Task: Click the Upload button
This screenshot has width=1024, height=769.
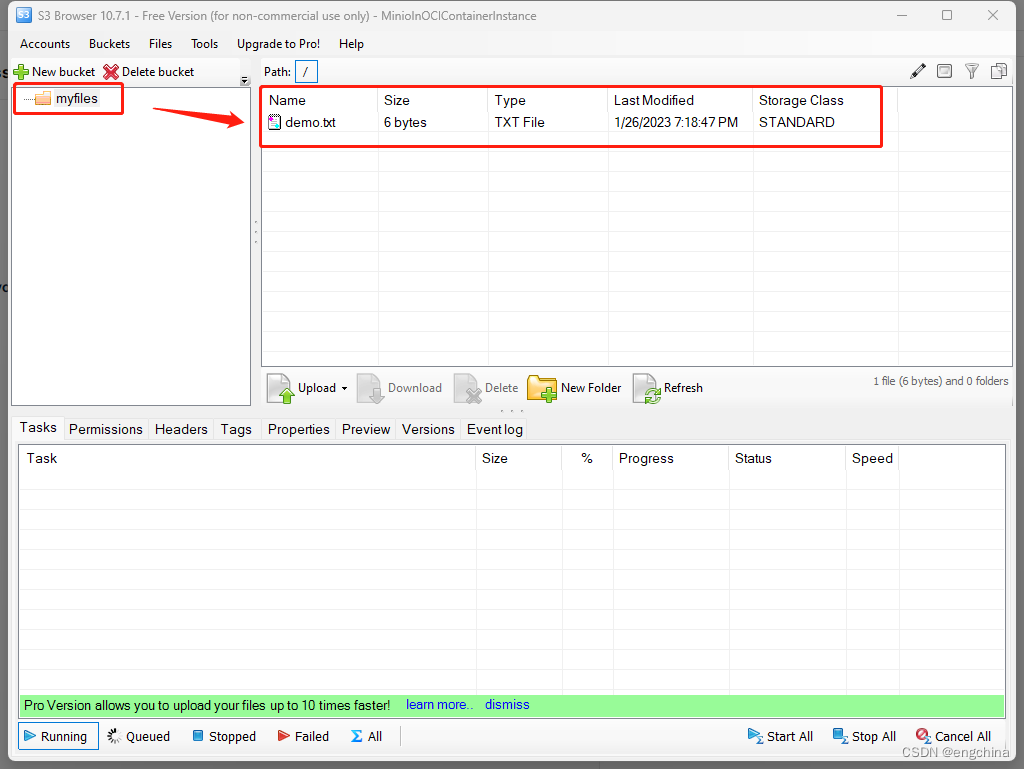Action: click(303, 388)
